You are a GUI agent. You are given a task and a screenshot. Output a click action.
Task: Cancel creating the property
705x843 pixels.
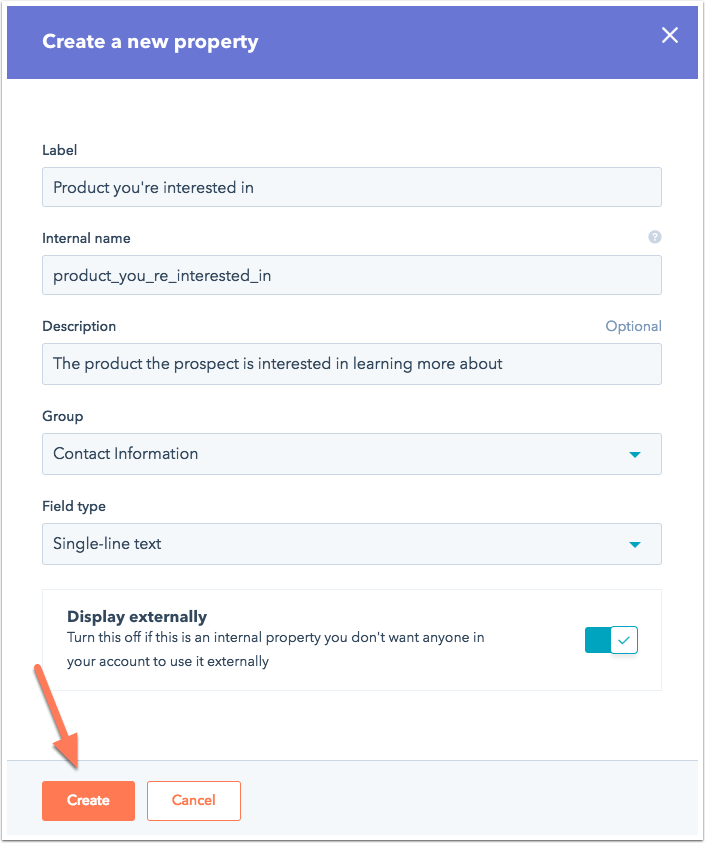point(194,801)
